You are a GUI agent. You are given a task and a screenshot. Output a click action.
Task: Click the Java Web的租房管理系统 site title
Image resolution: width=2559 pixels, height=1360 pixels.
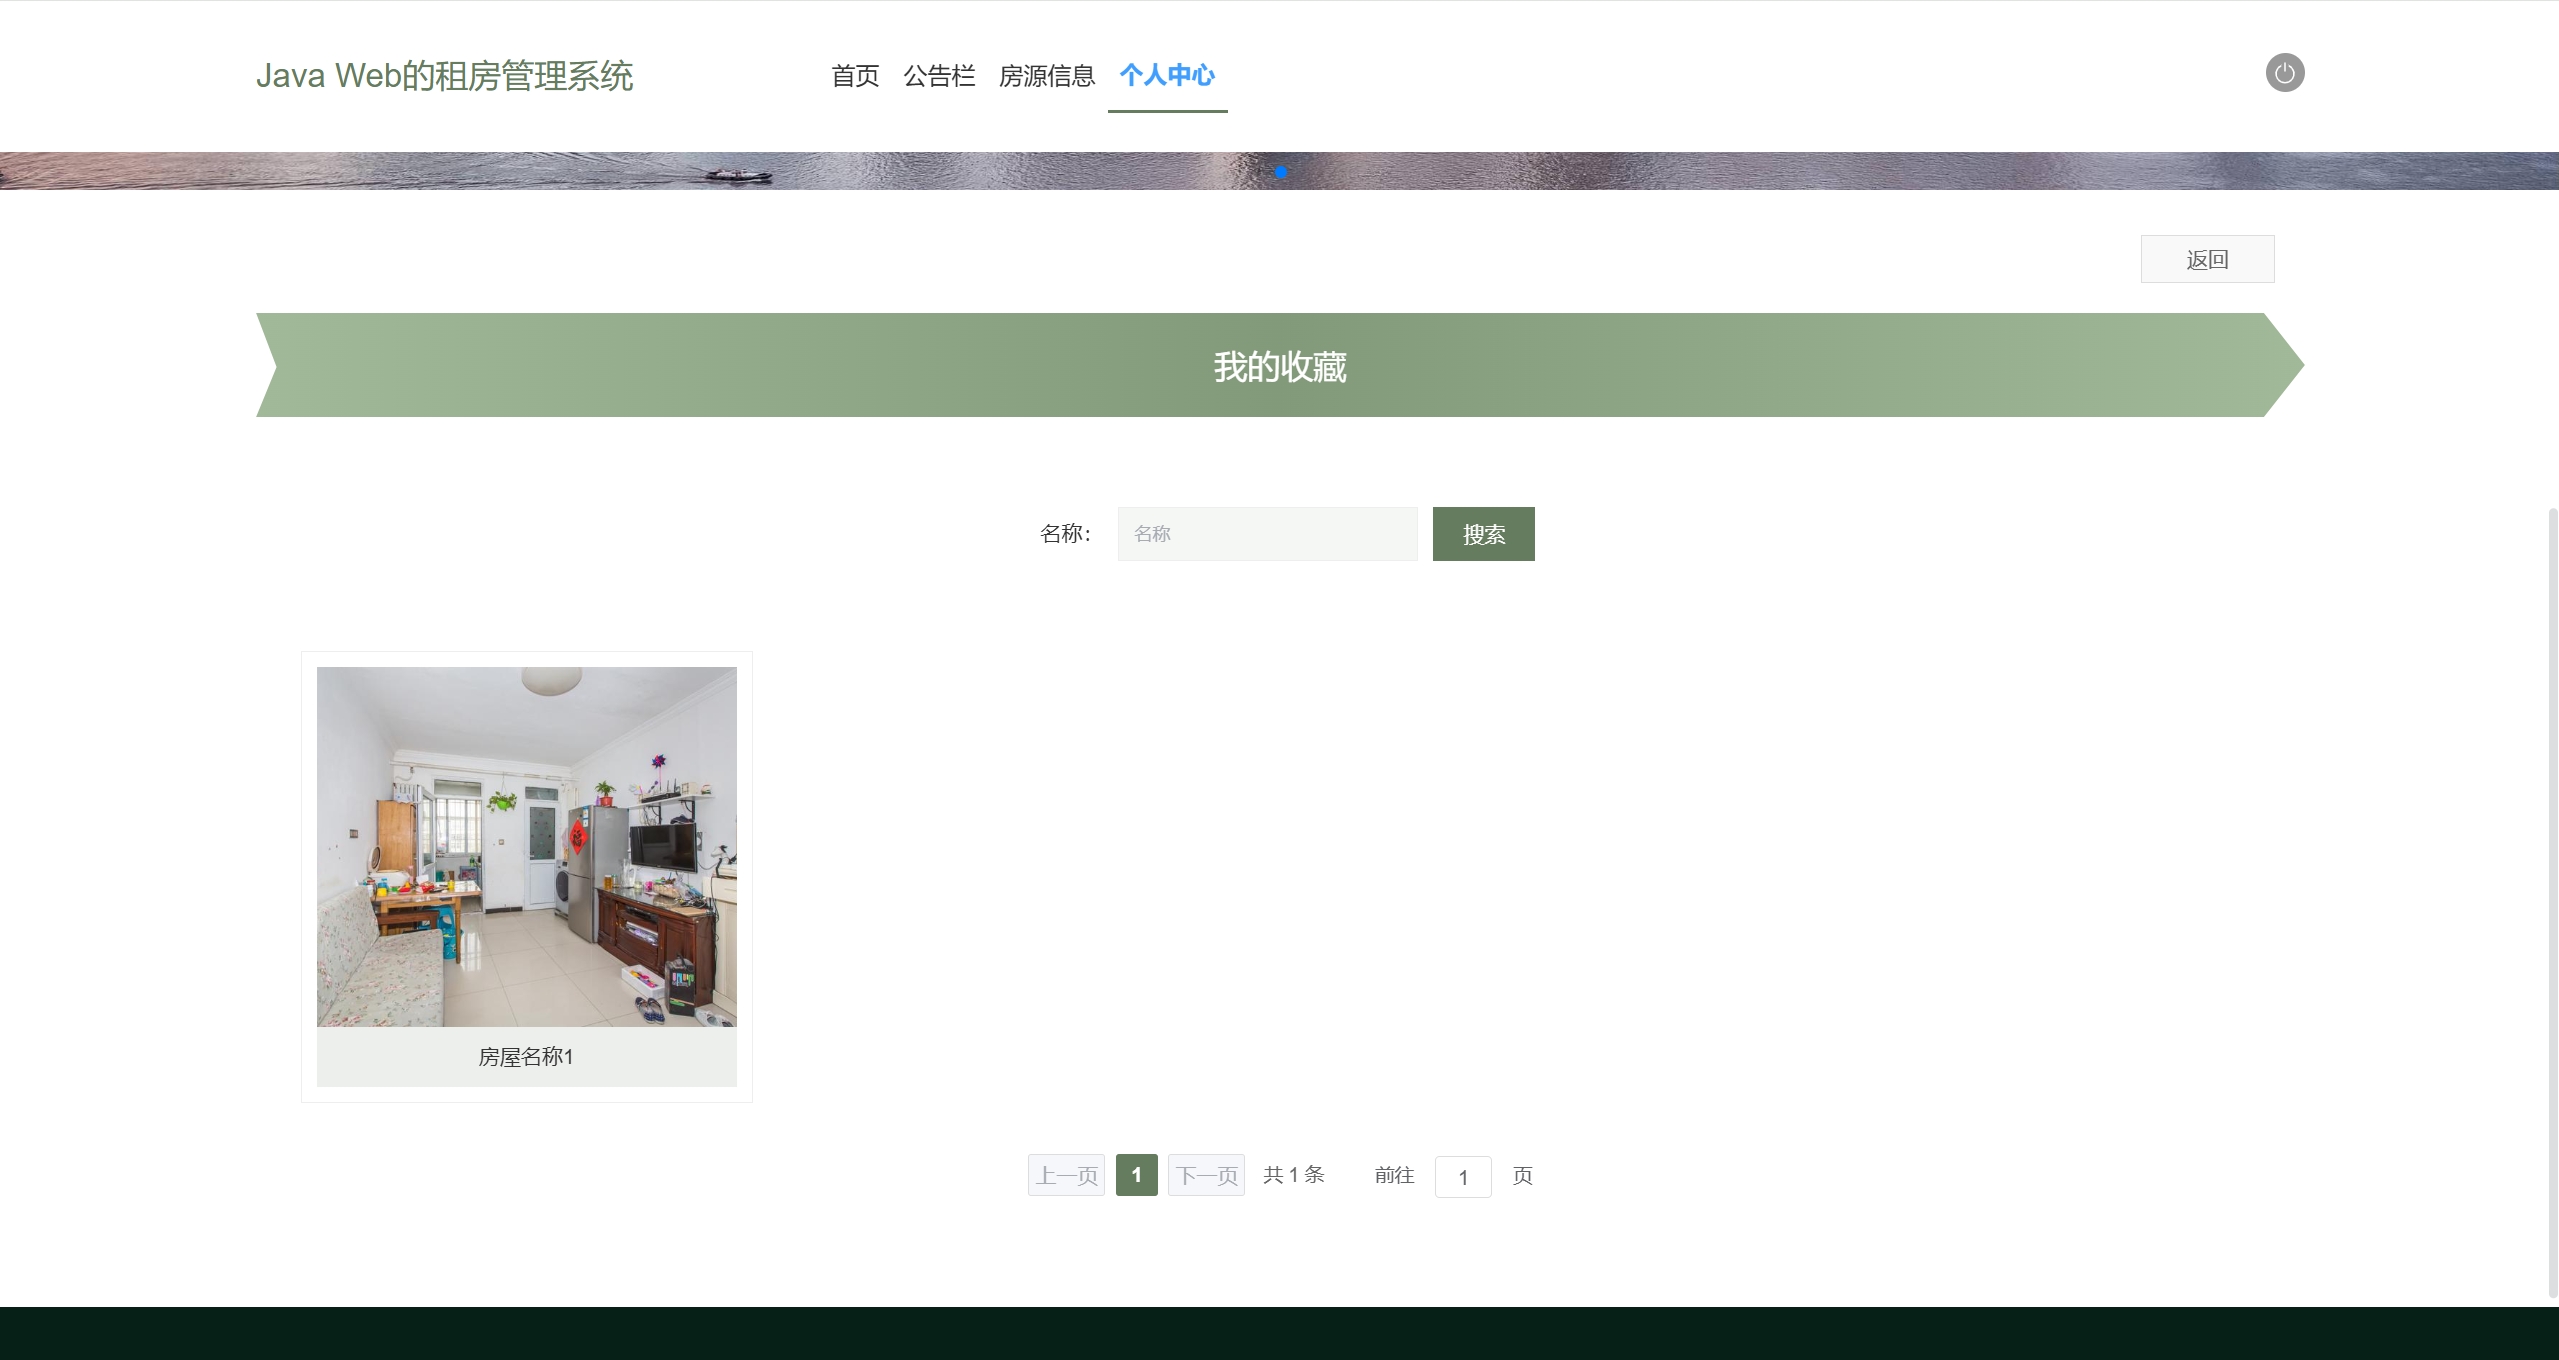tap(444, 76)
